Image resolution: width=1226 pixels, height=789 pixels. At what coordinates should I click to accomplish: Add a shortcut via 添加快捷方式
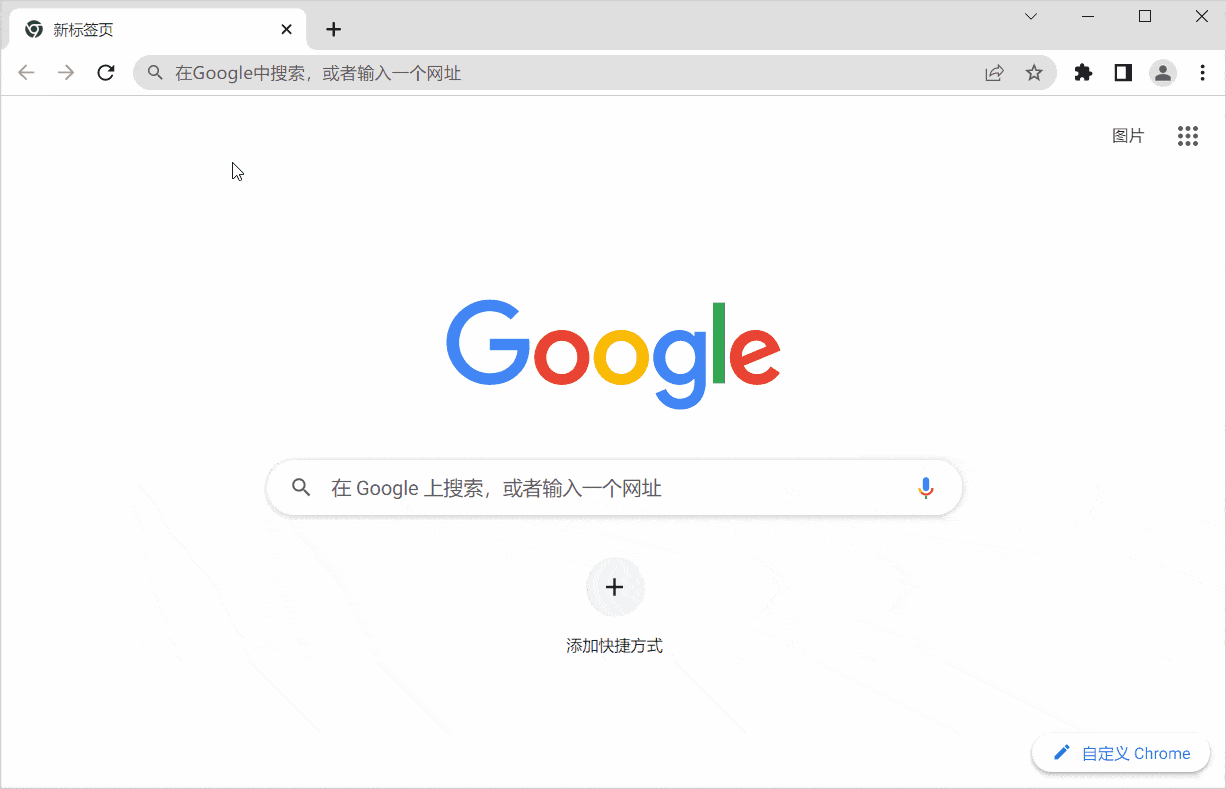click(x=614, y=606)
